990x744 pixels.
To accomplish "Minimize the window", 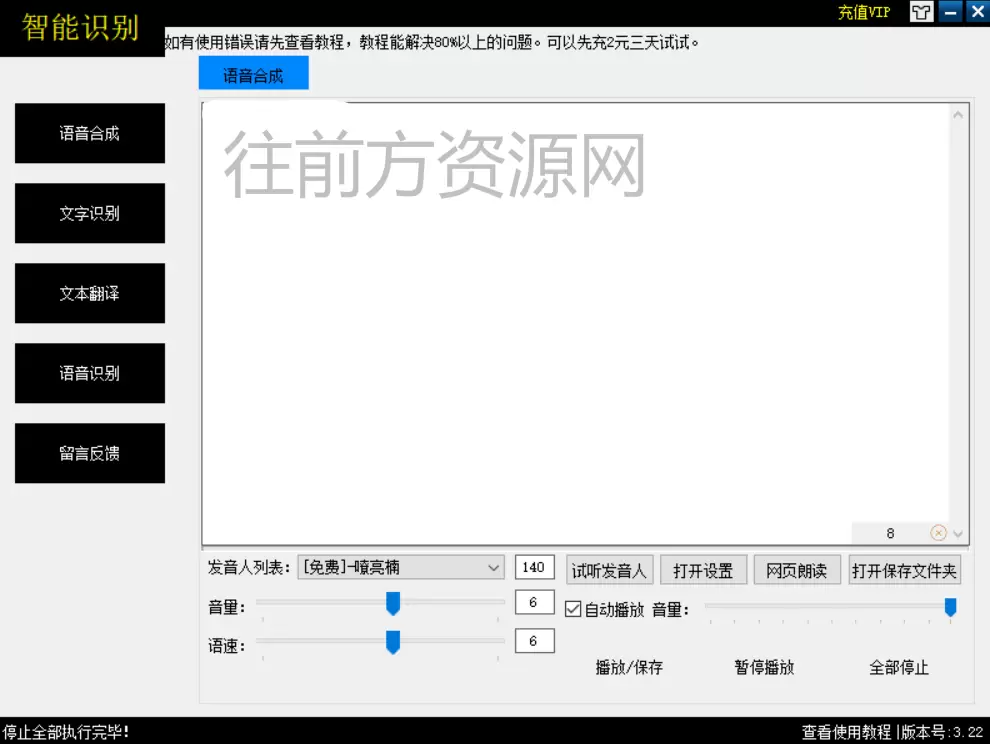I will pyautogui.click(x=950, y=12).
